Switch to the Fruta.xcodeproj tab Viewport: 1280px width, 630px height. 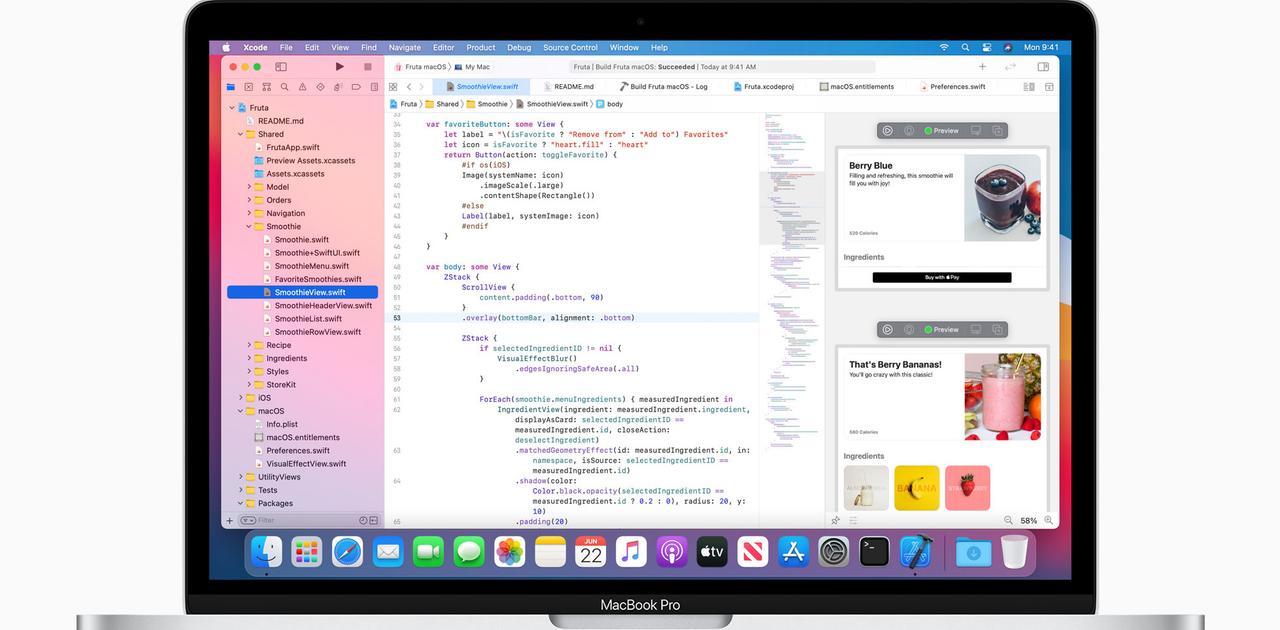coord(763,87)
